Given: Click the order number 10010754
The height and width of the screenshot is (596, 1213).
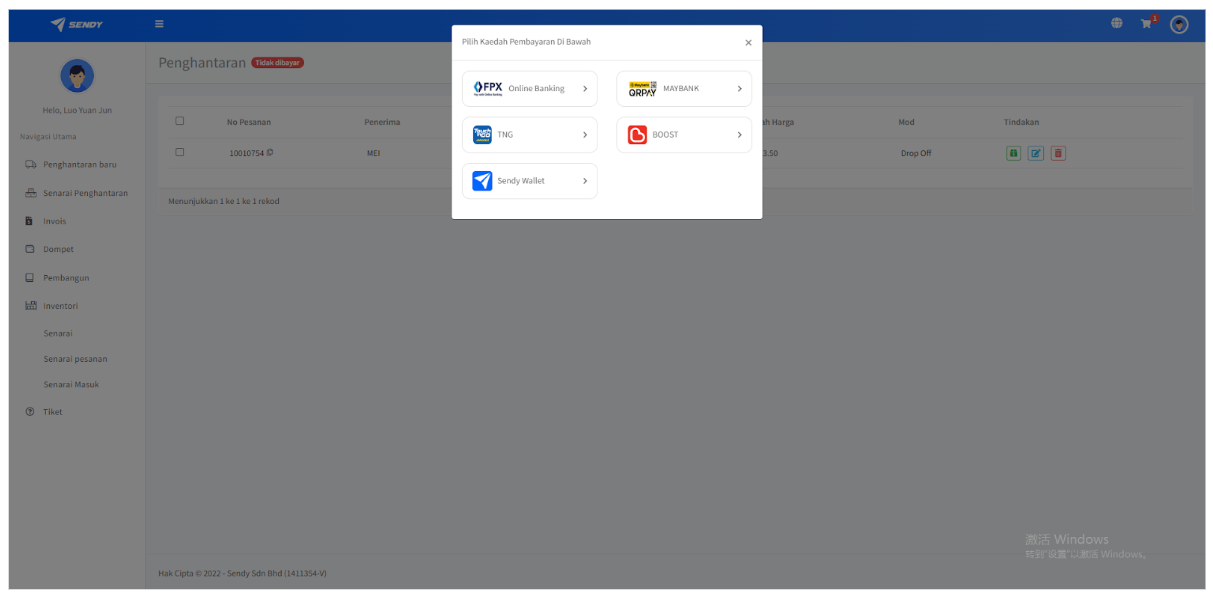Looking at the screenshot, I should point(246,153).
